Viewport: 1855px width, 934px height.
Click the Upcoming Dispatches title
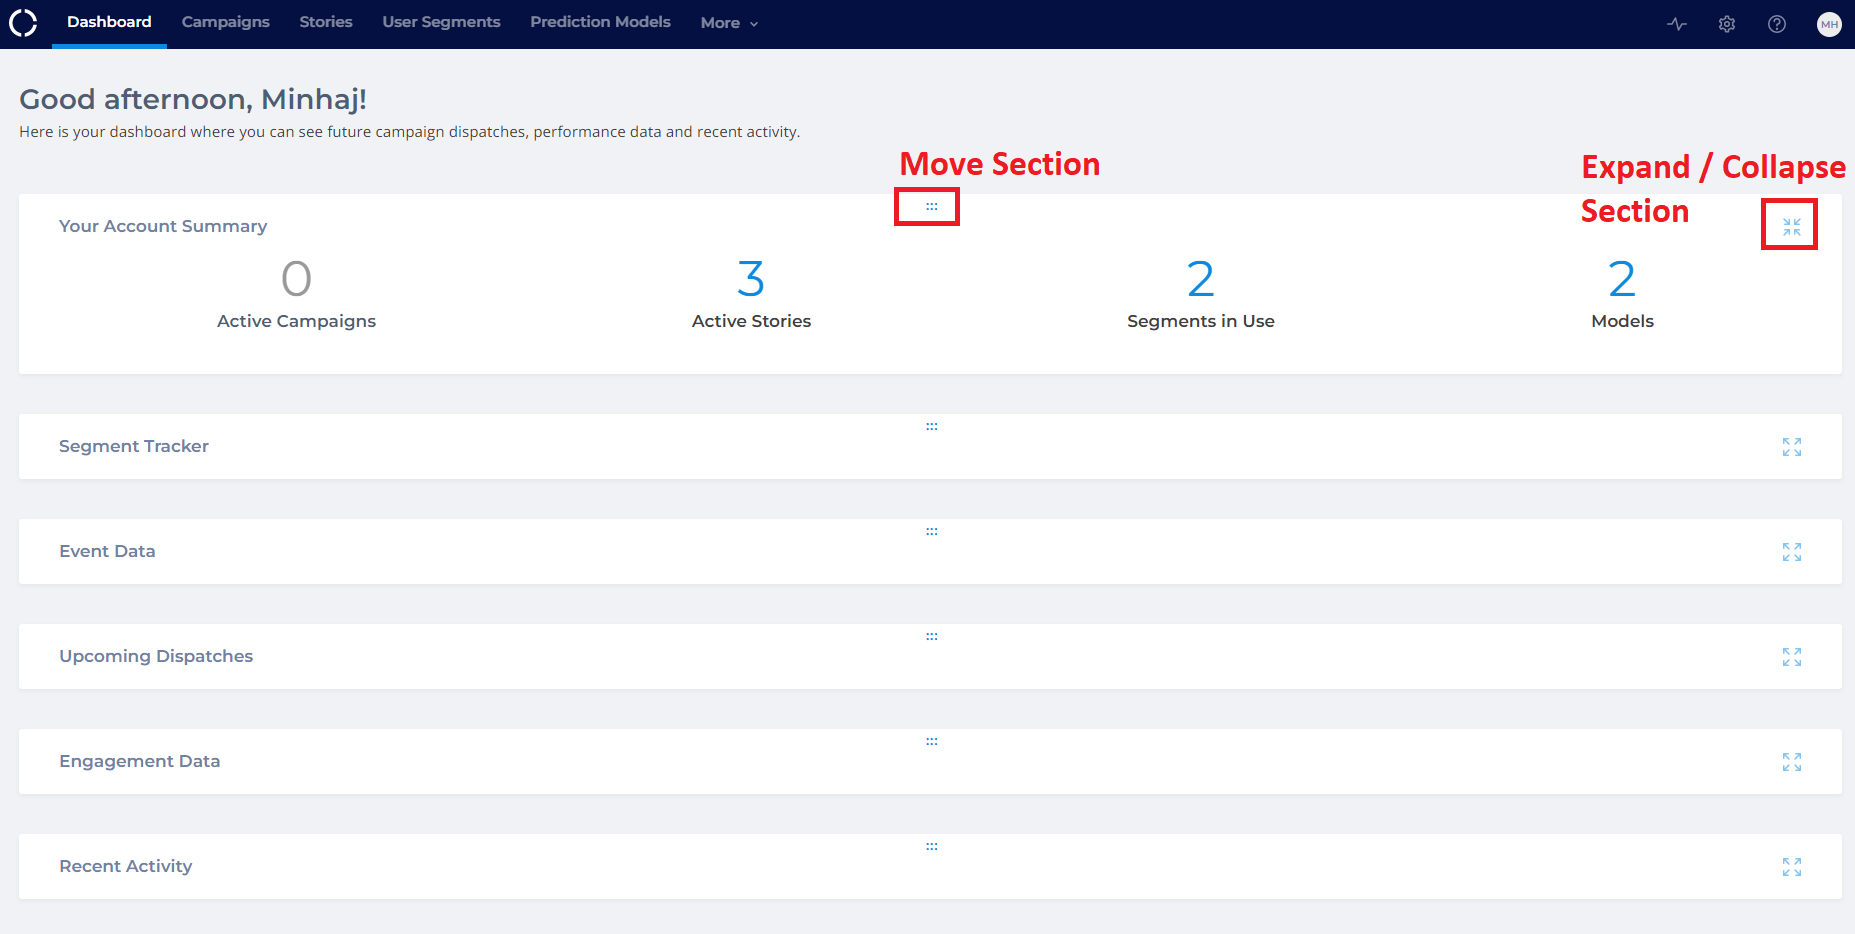pyautogui.click(x=156, y=656)
